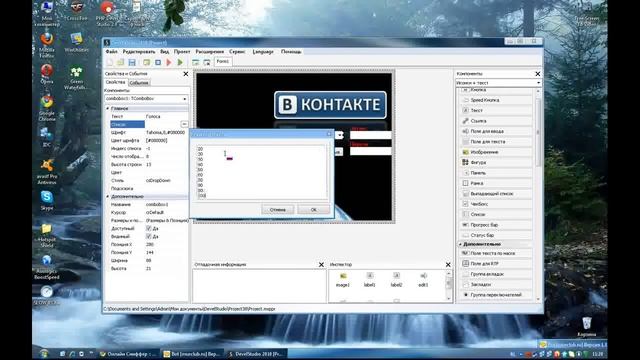
Task: Click the Save (floppy disk) toolbar icon
Action: tap(132, 62)
